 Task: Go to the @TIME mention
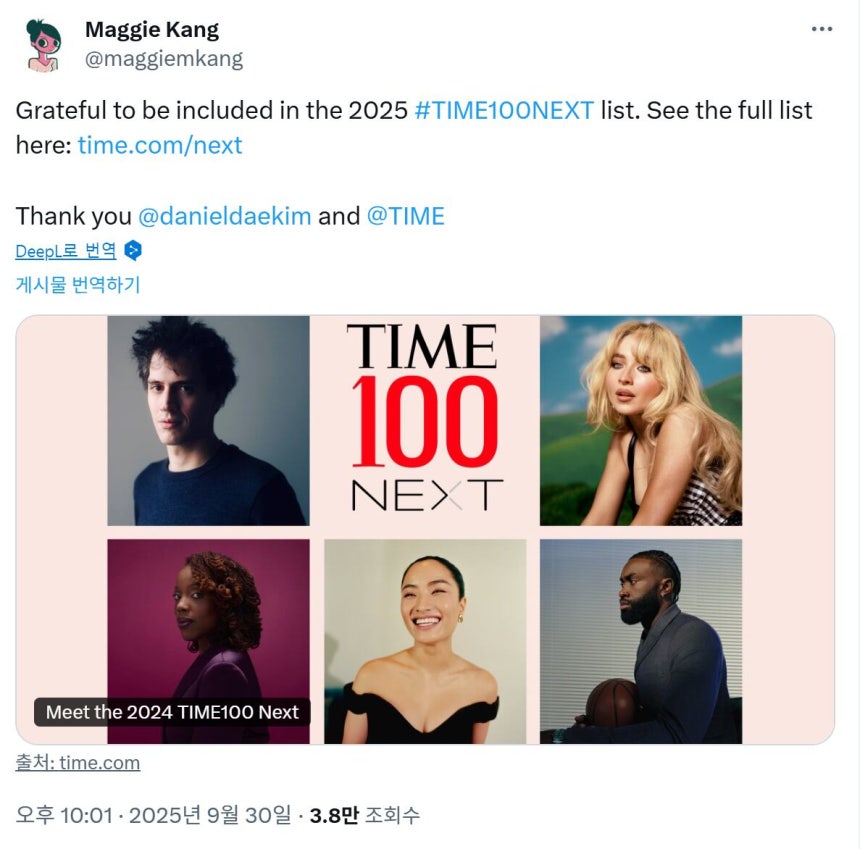coord(405,216)
